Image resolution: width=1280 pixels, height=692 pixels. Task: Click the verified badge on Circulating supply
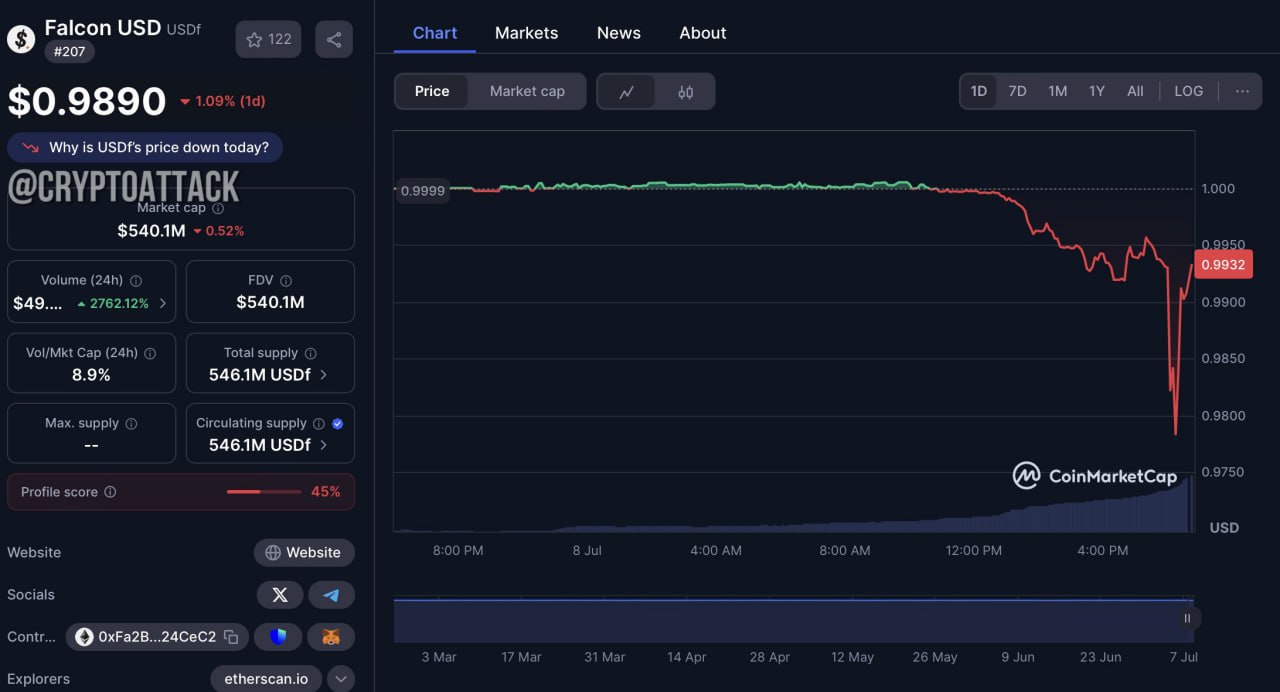[x=337, y=424]
